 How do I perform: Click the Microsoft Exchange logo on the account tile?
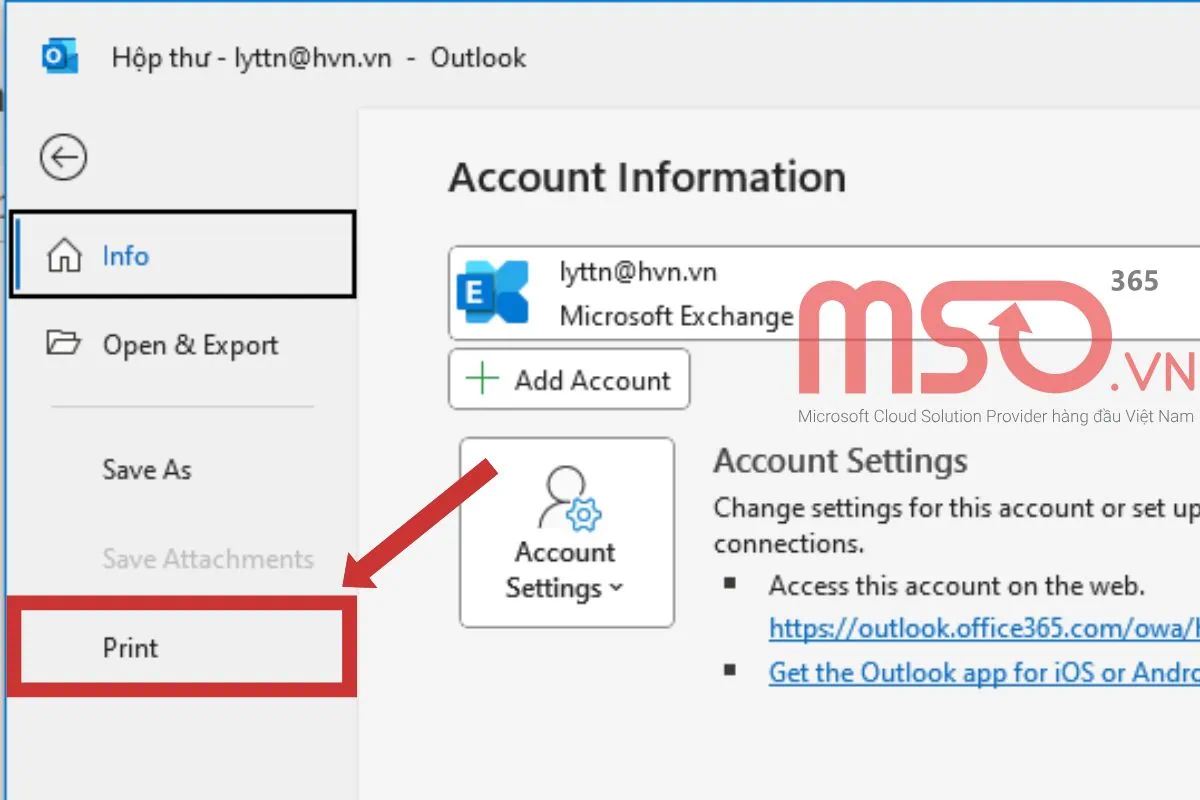pos(491,292)
